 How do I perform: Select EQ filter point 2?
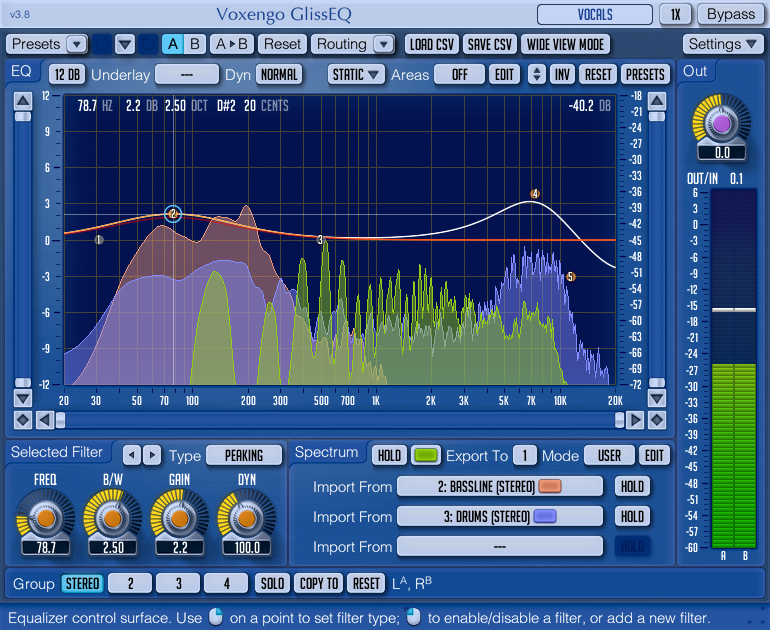point(173,214)
